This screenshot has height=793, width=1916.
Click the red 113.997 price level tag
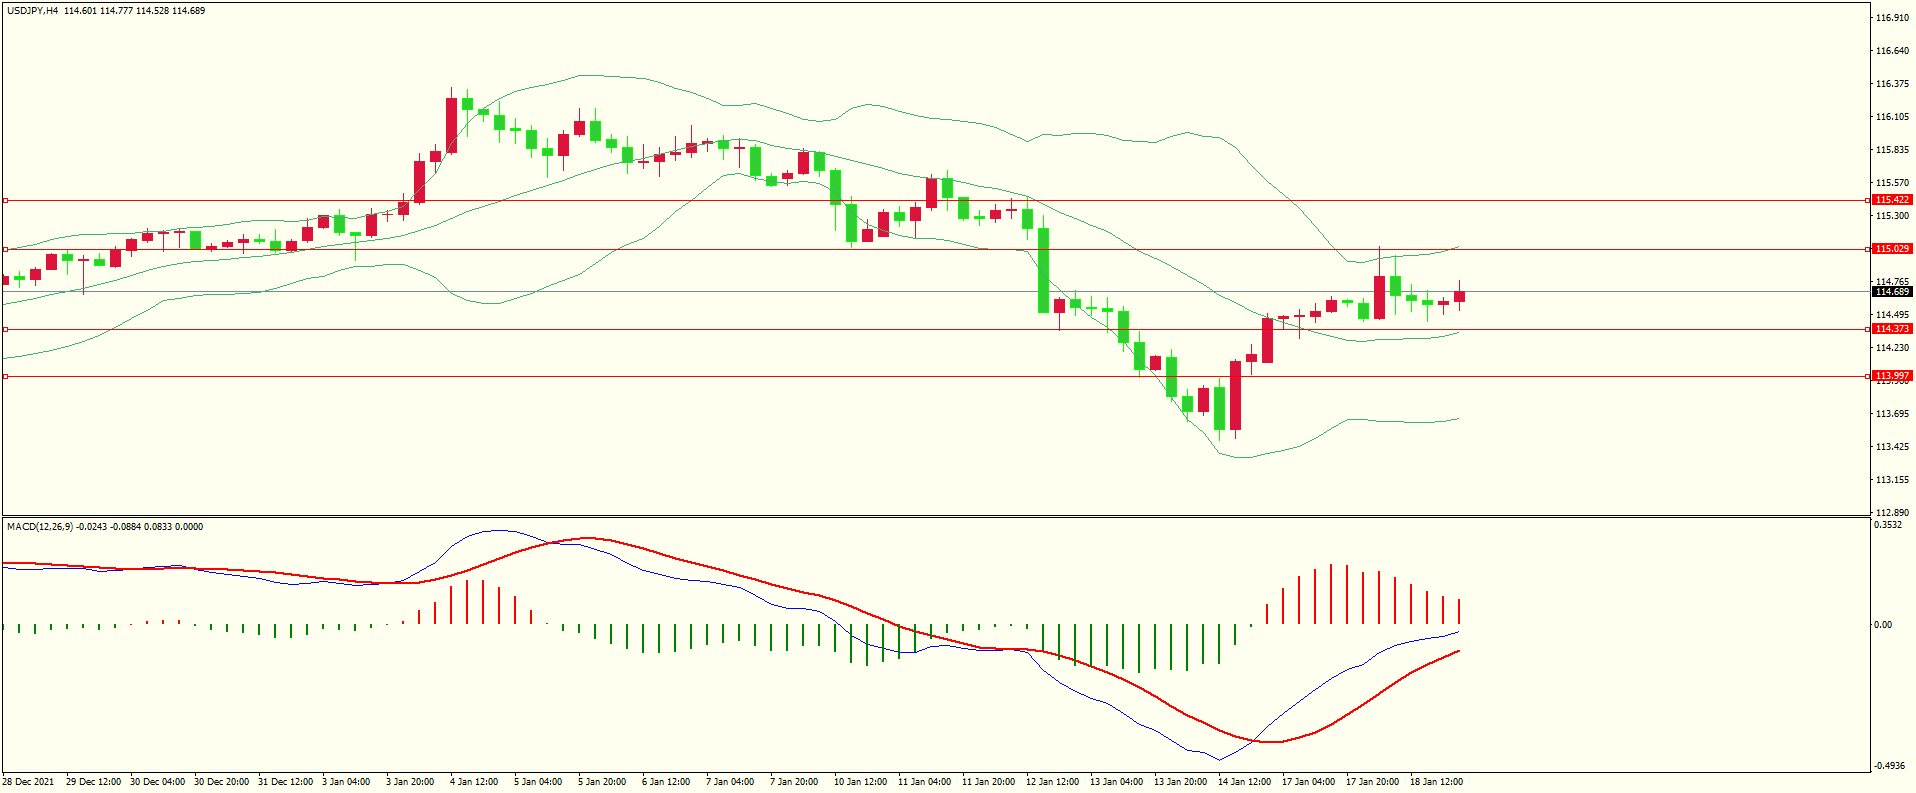click(x=1891, y=376)
